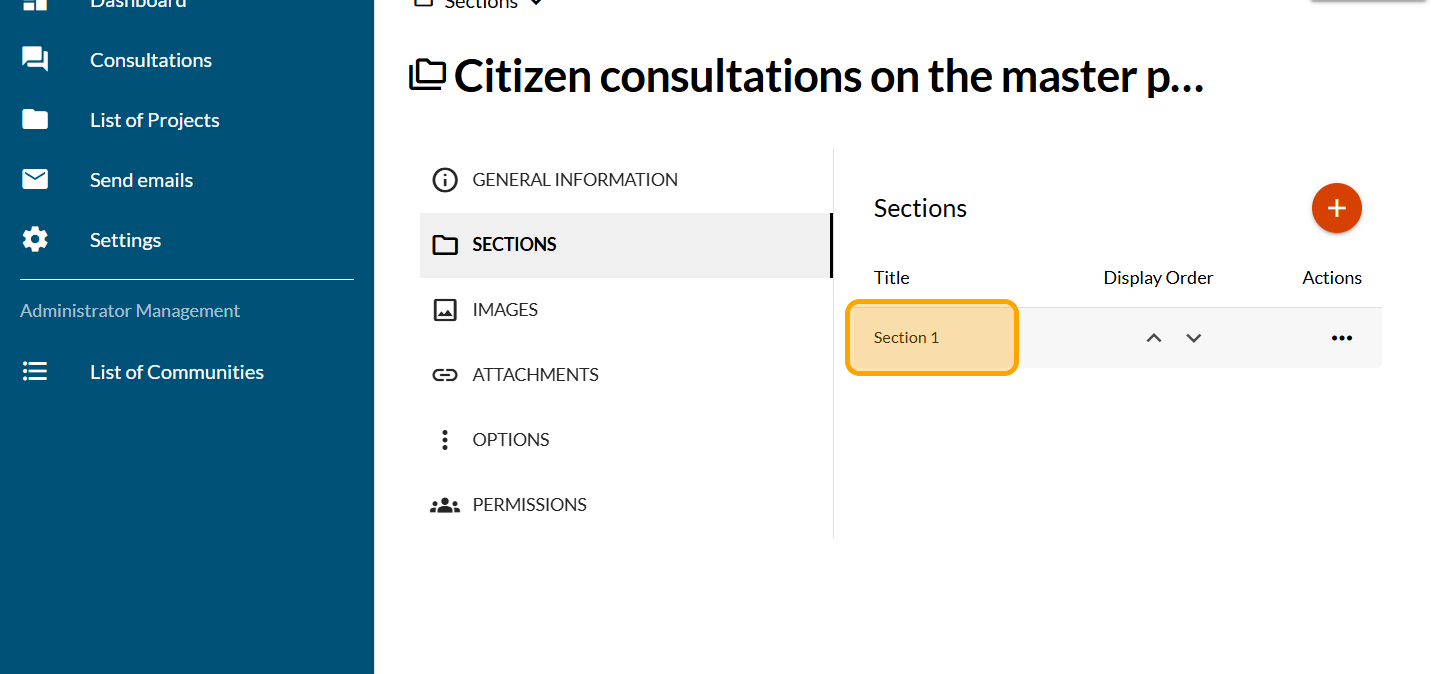Open List of Communities from sidebar
The width and height of the screenshot is (1447, 674).
click(x=177, y=372)
